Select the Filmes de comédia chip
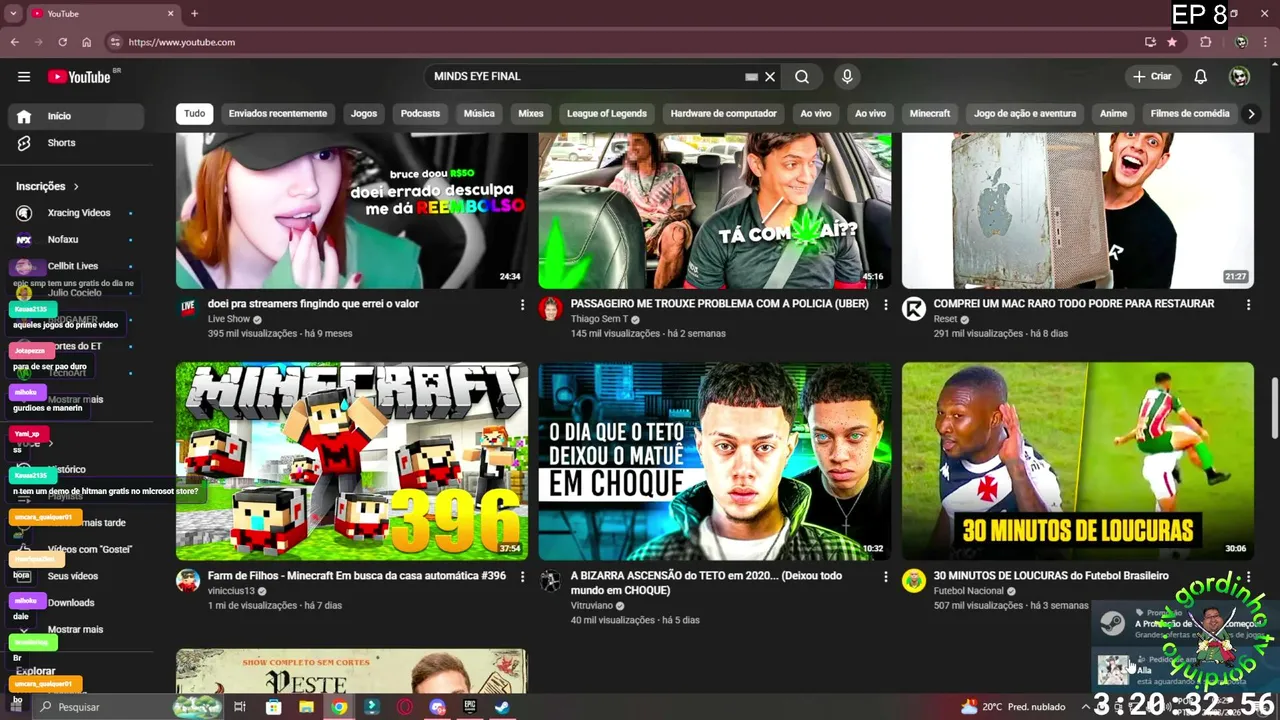 tap(1190, 114)
